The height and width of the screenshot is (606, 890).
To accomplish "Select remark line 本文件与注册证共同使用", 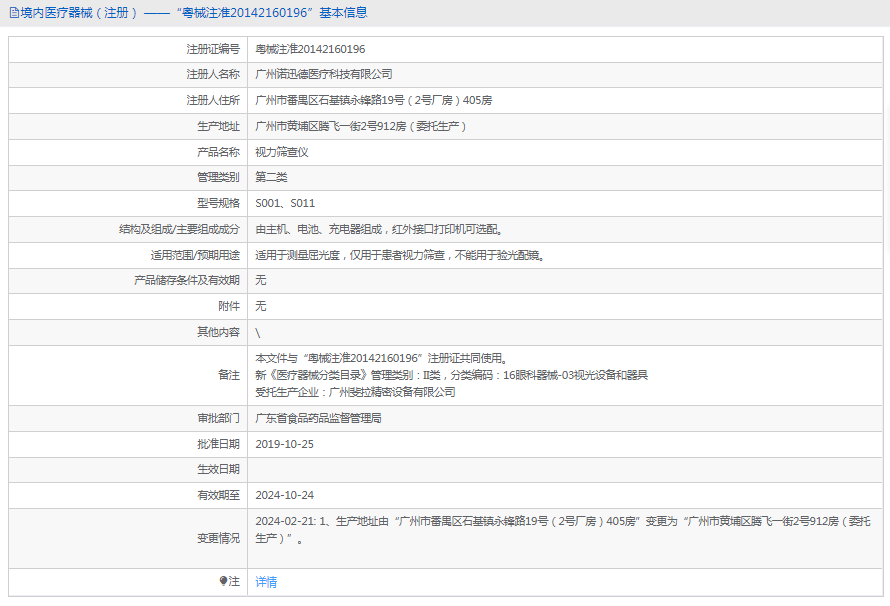I will click(381, 358).
